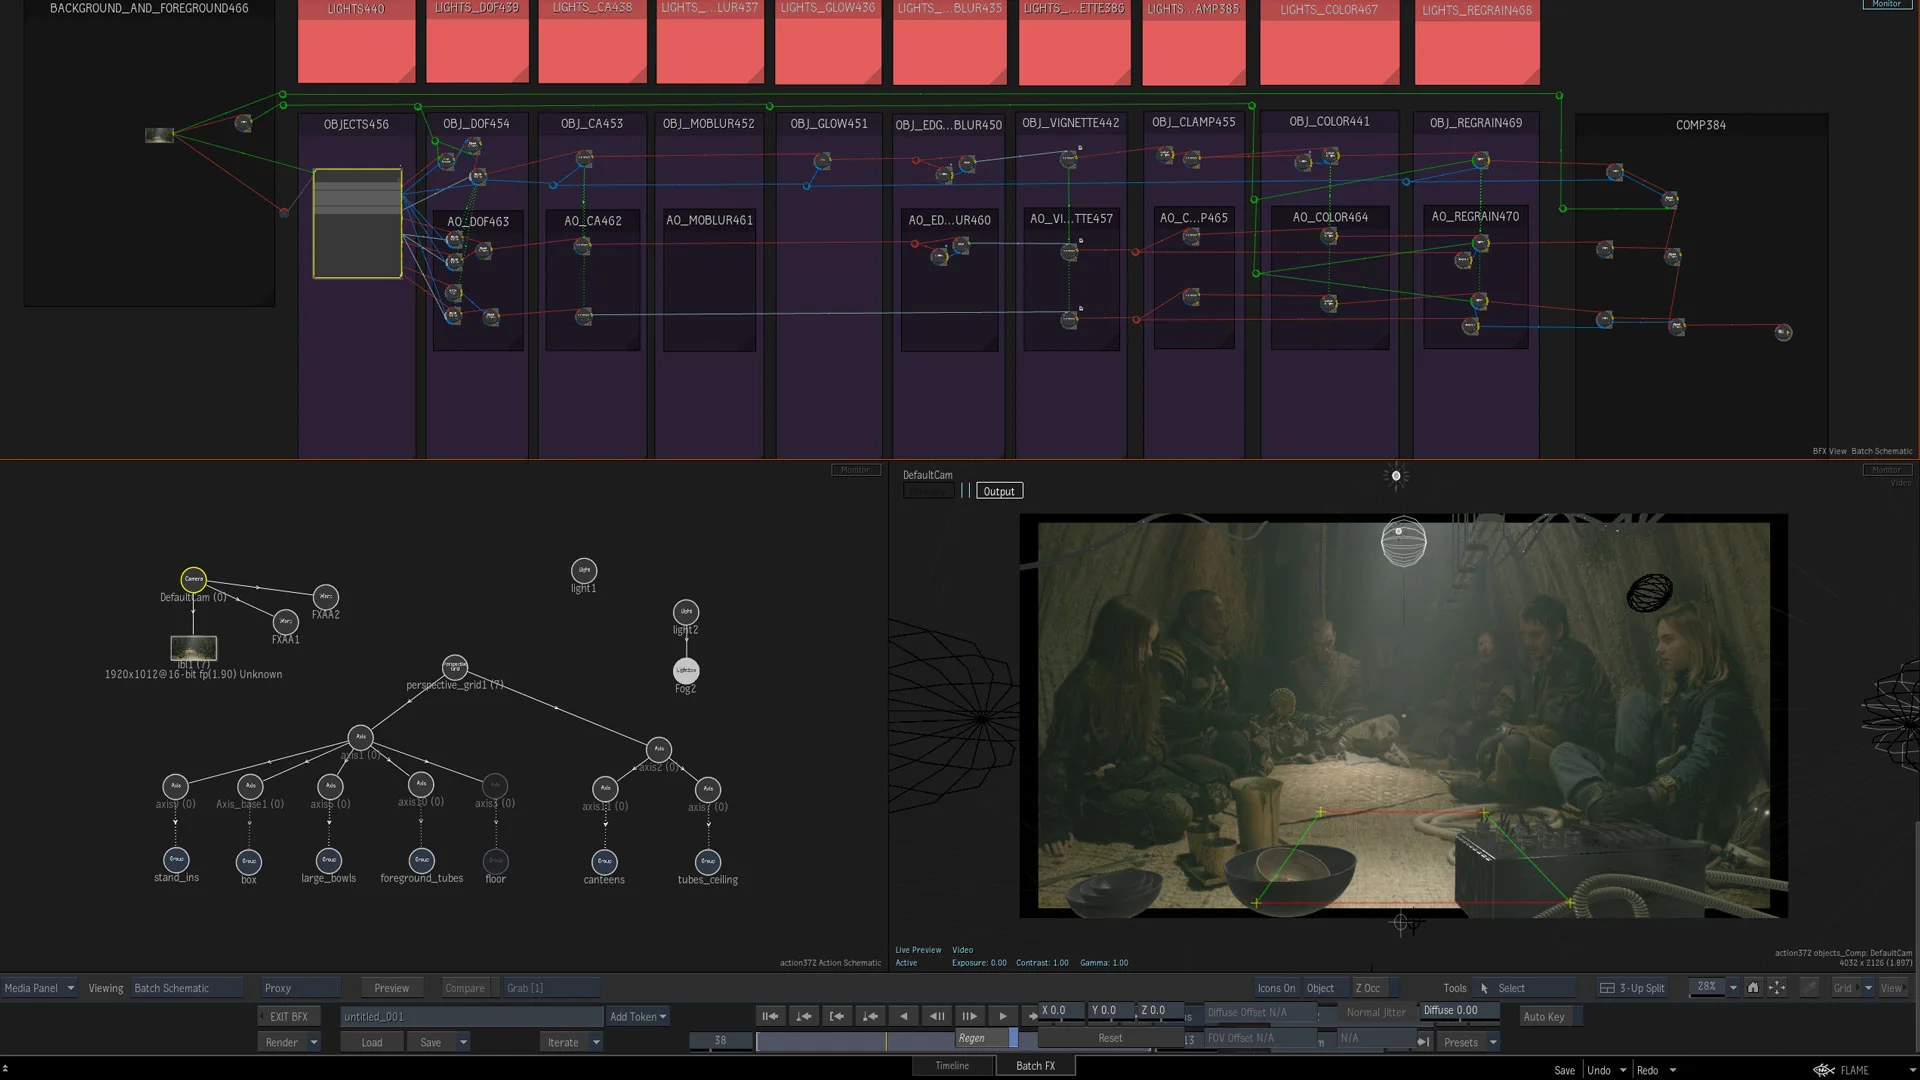Select the large_bowls group node
Image resolution: width=1920 pixels, height=1080 pixels.
click(329, 860)
